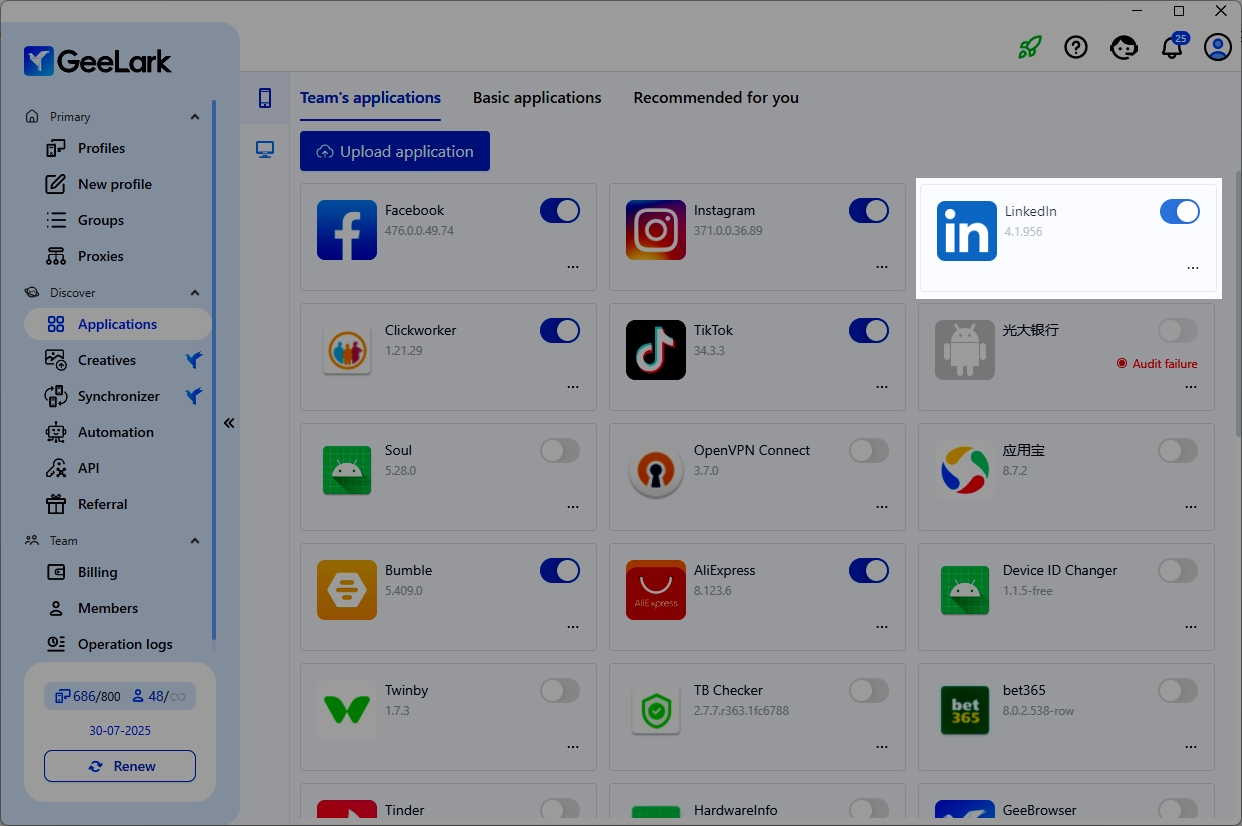
Task: Click the TikTok app icon
Action: point(656,350)
